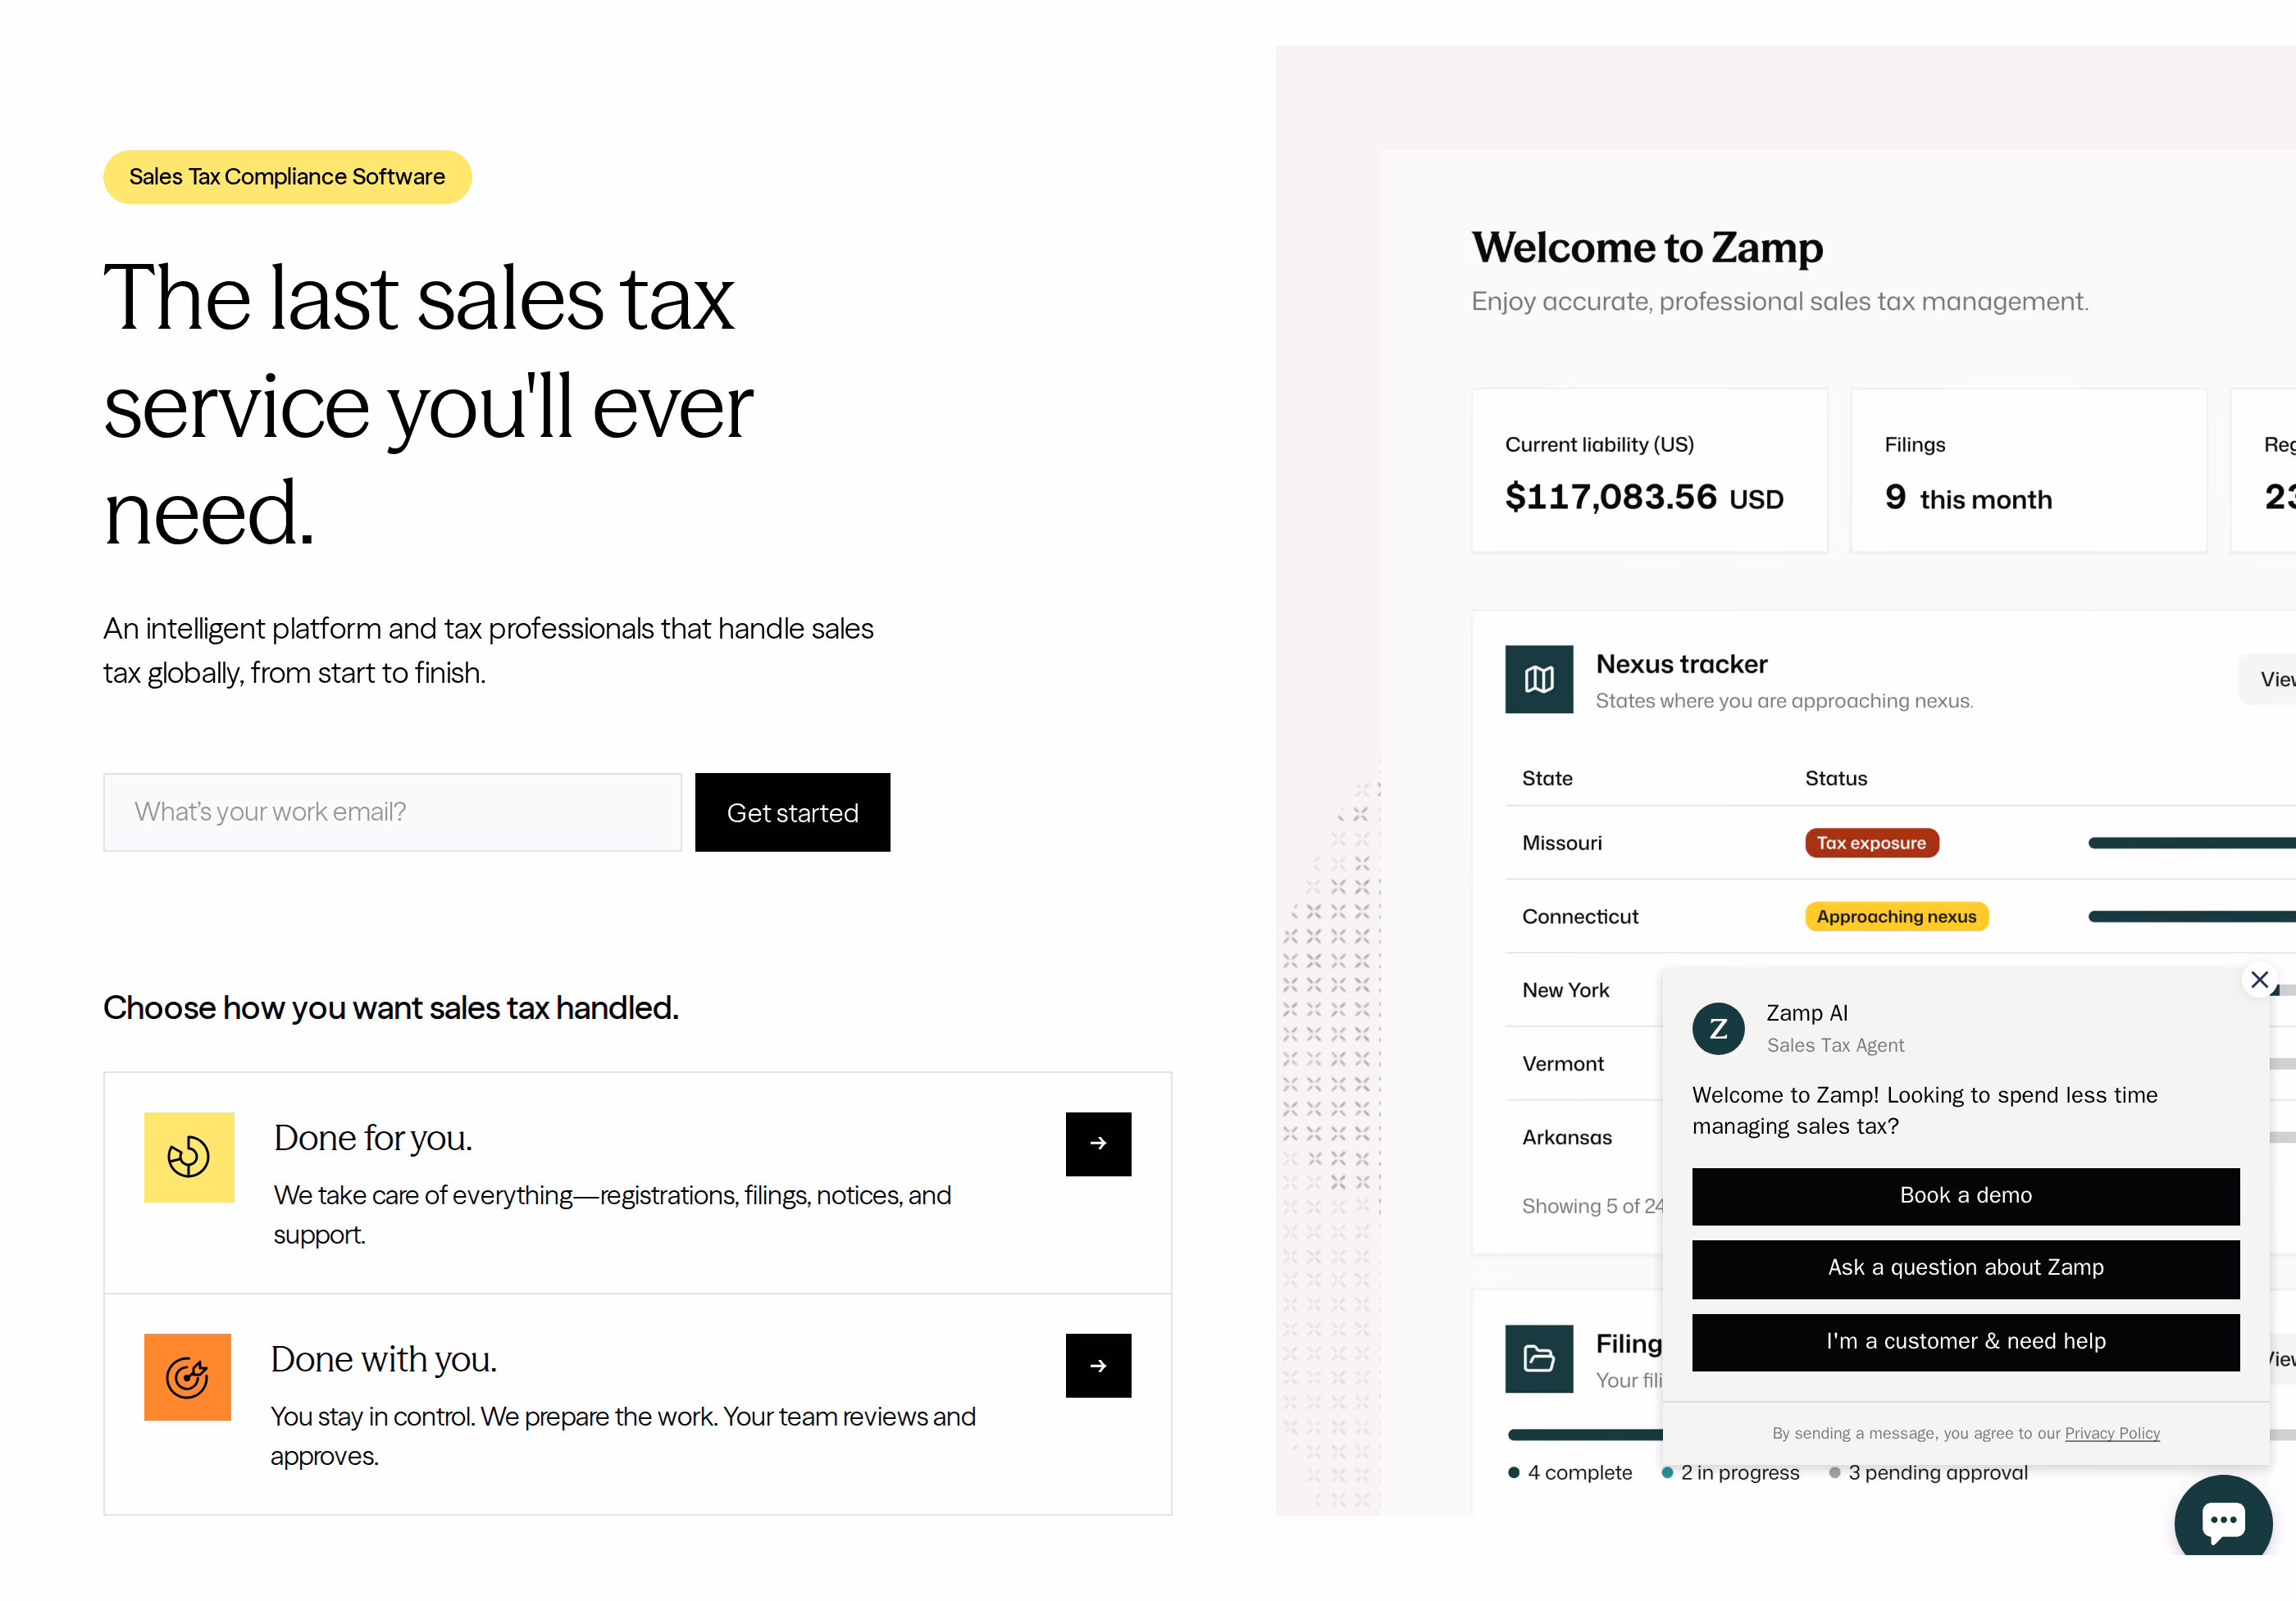This screenshot has width=2296, height=1601.
Task: Click the orange Done with you target icon
Action: [x=188, y=1377]
